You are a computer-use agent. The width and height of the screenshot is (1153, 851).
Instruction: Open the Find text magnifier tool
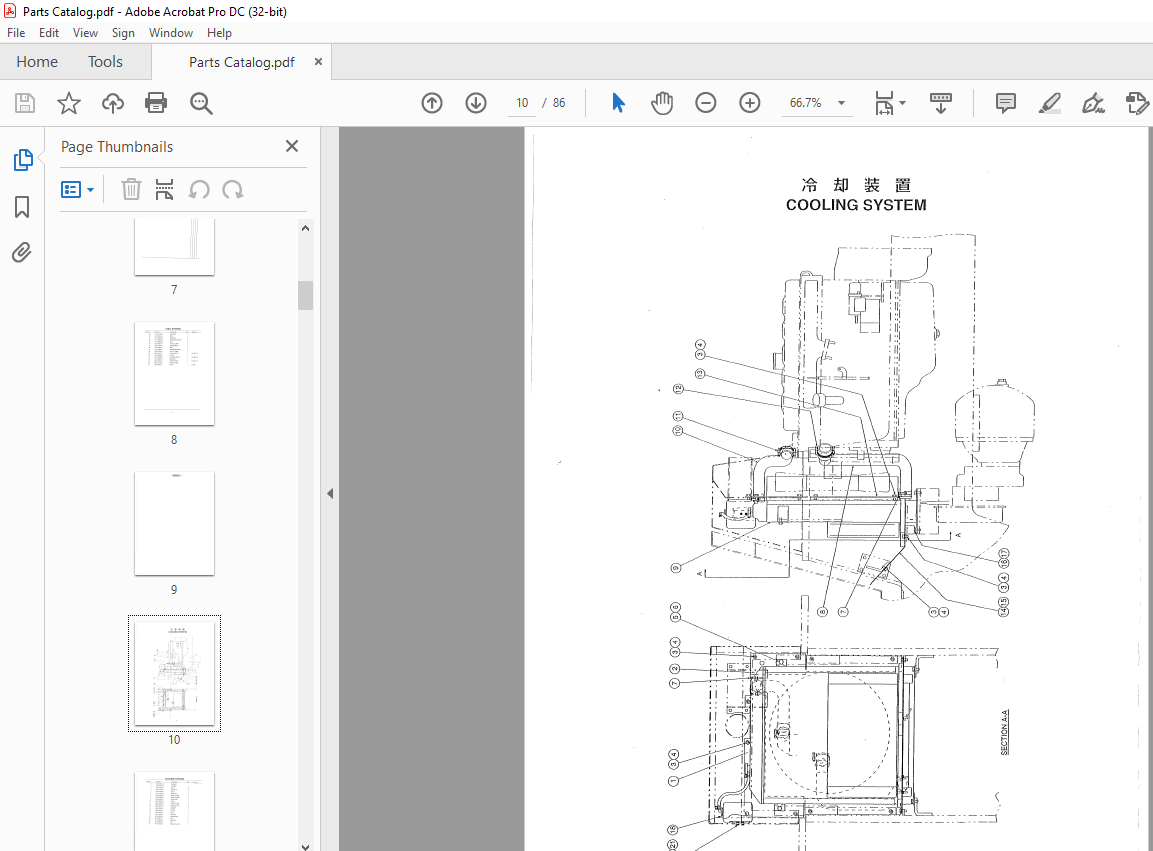click(201, 103)
